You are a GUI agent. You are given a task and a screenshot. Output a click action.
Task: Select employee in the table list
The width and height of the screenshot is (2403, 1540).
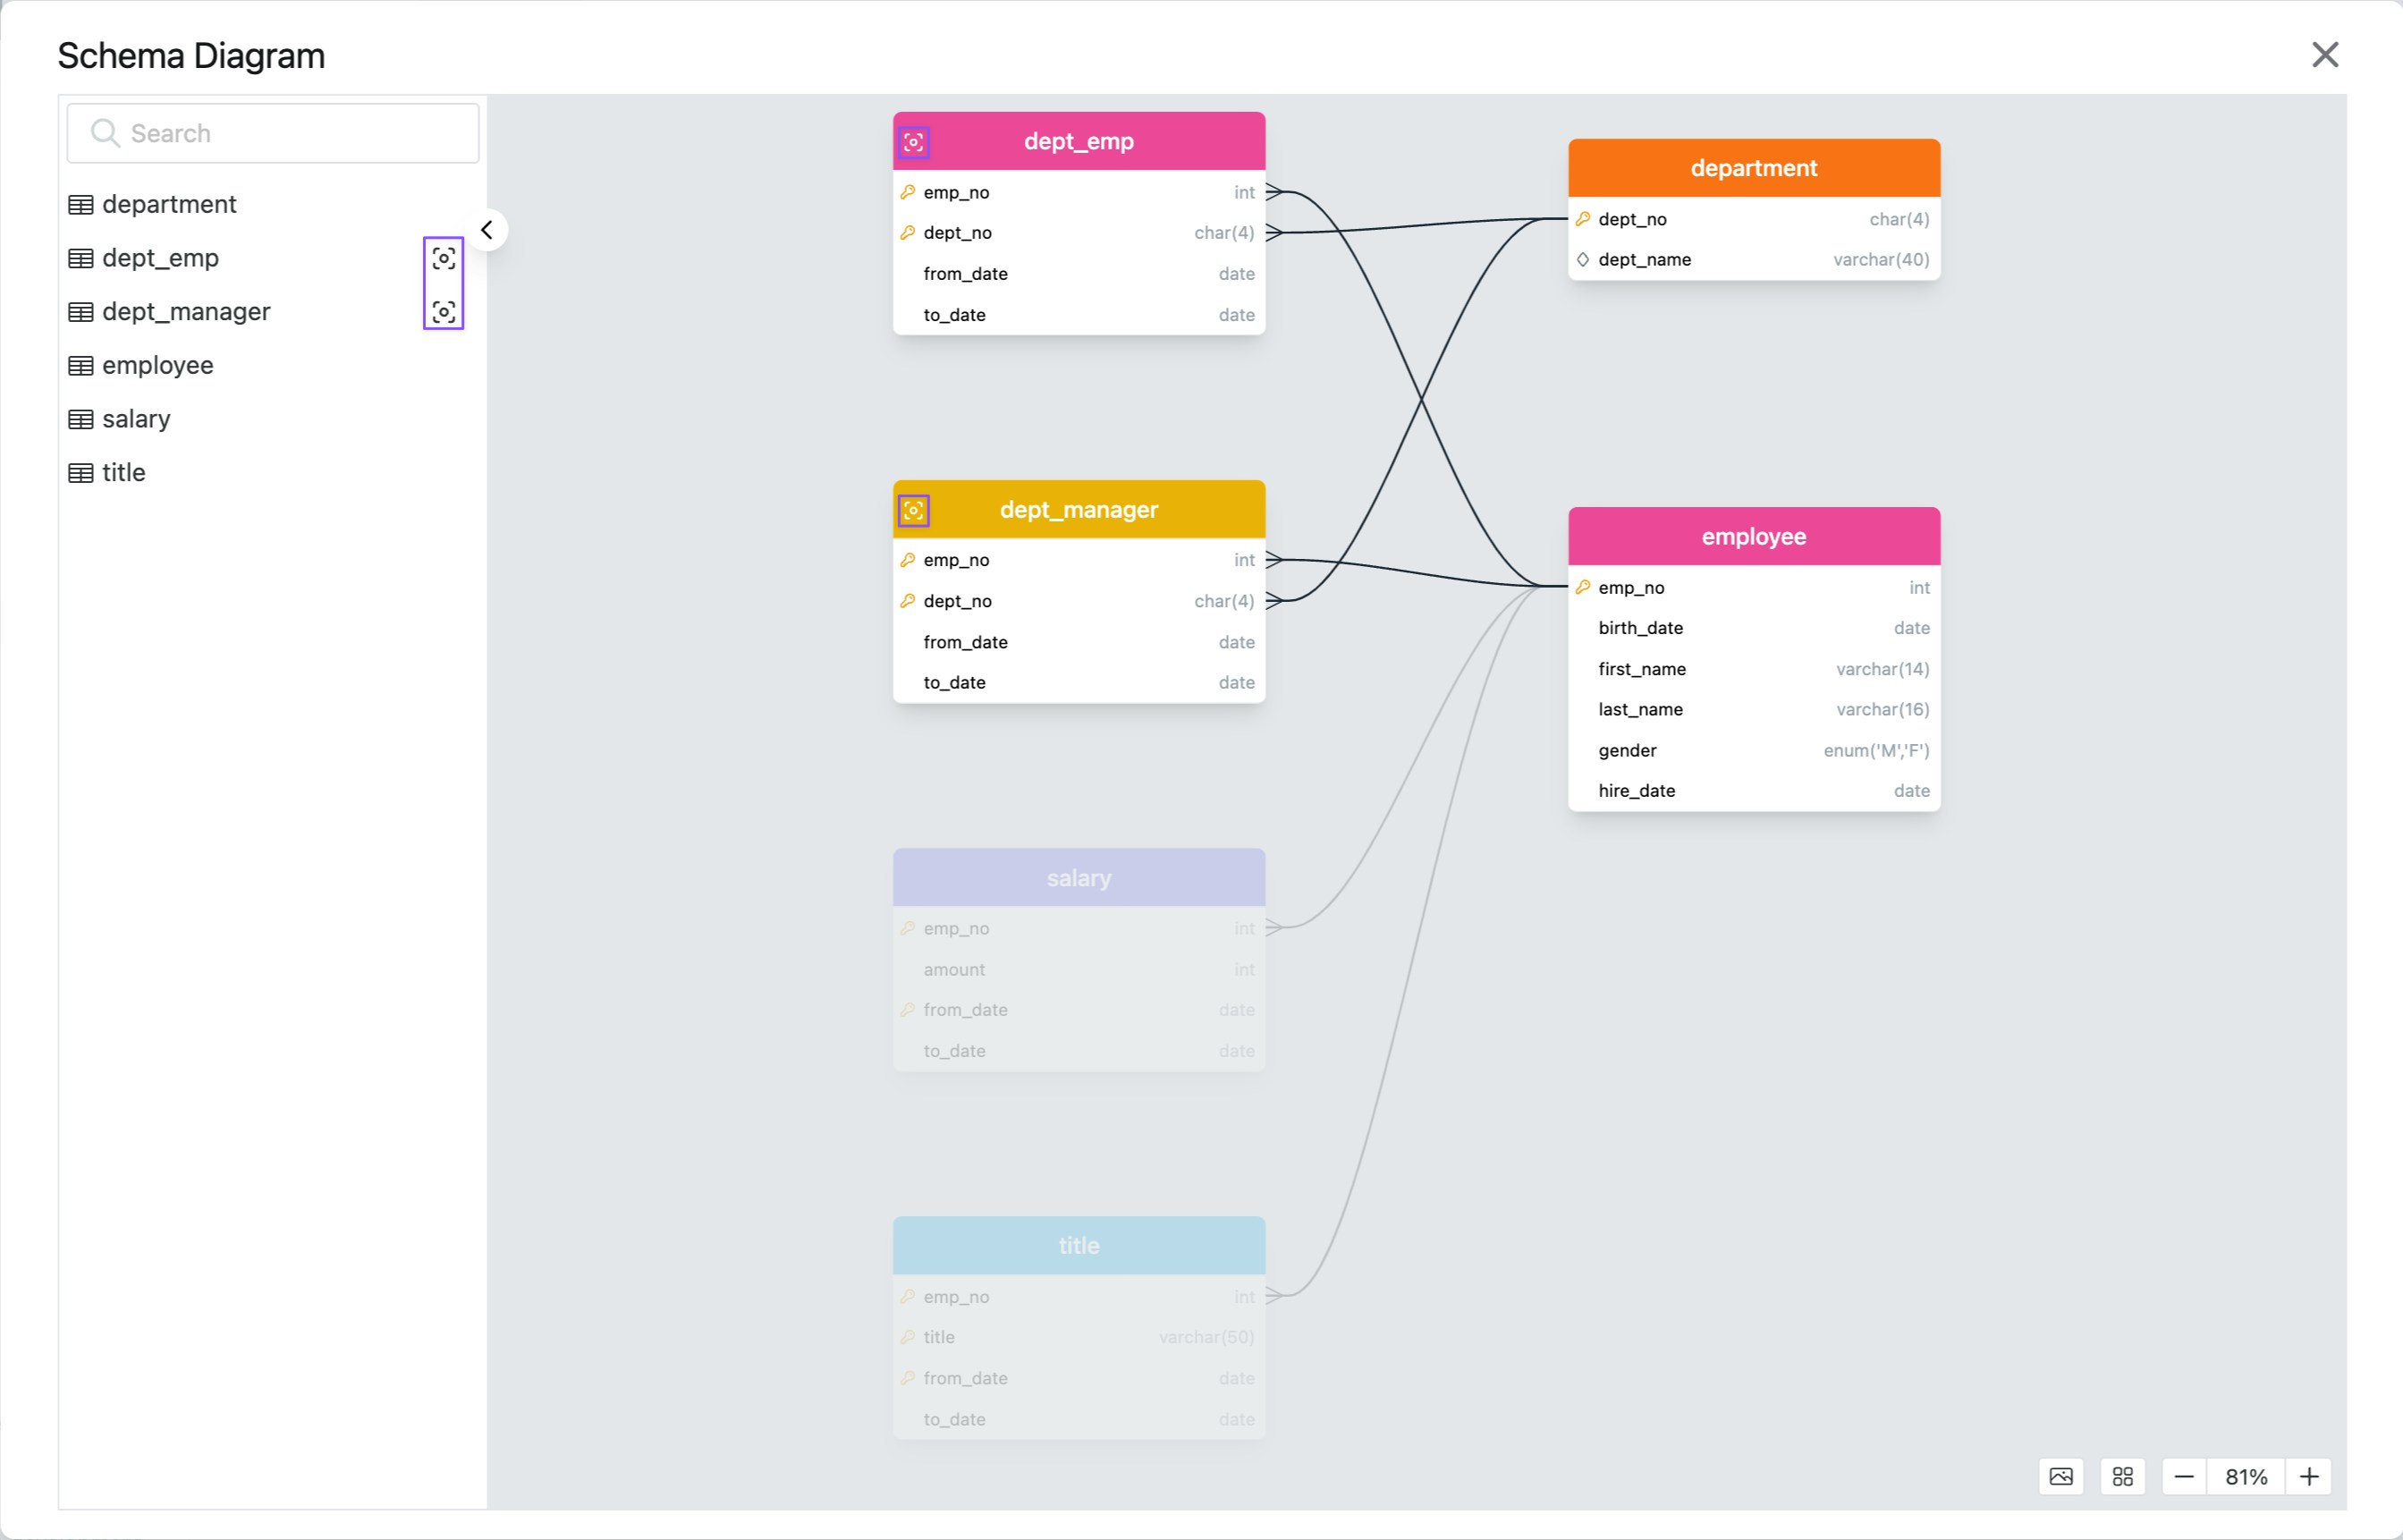(x=157, y=365)
